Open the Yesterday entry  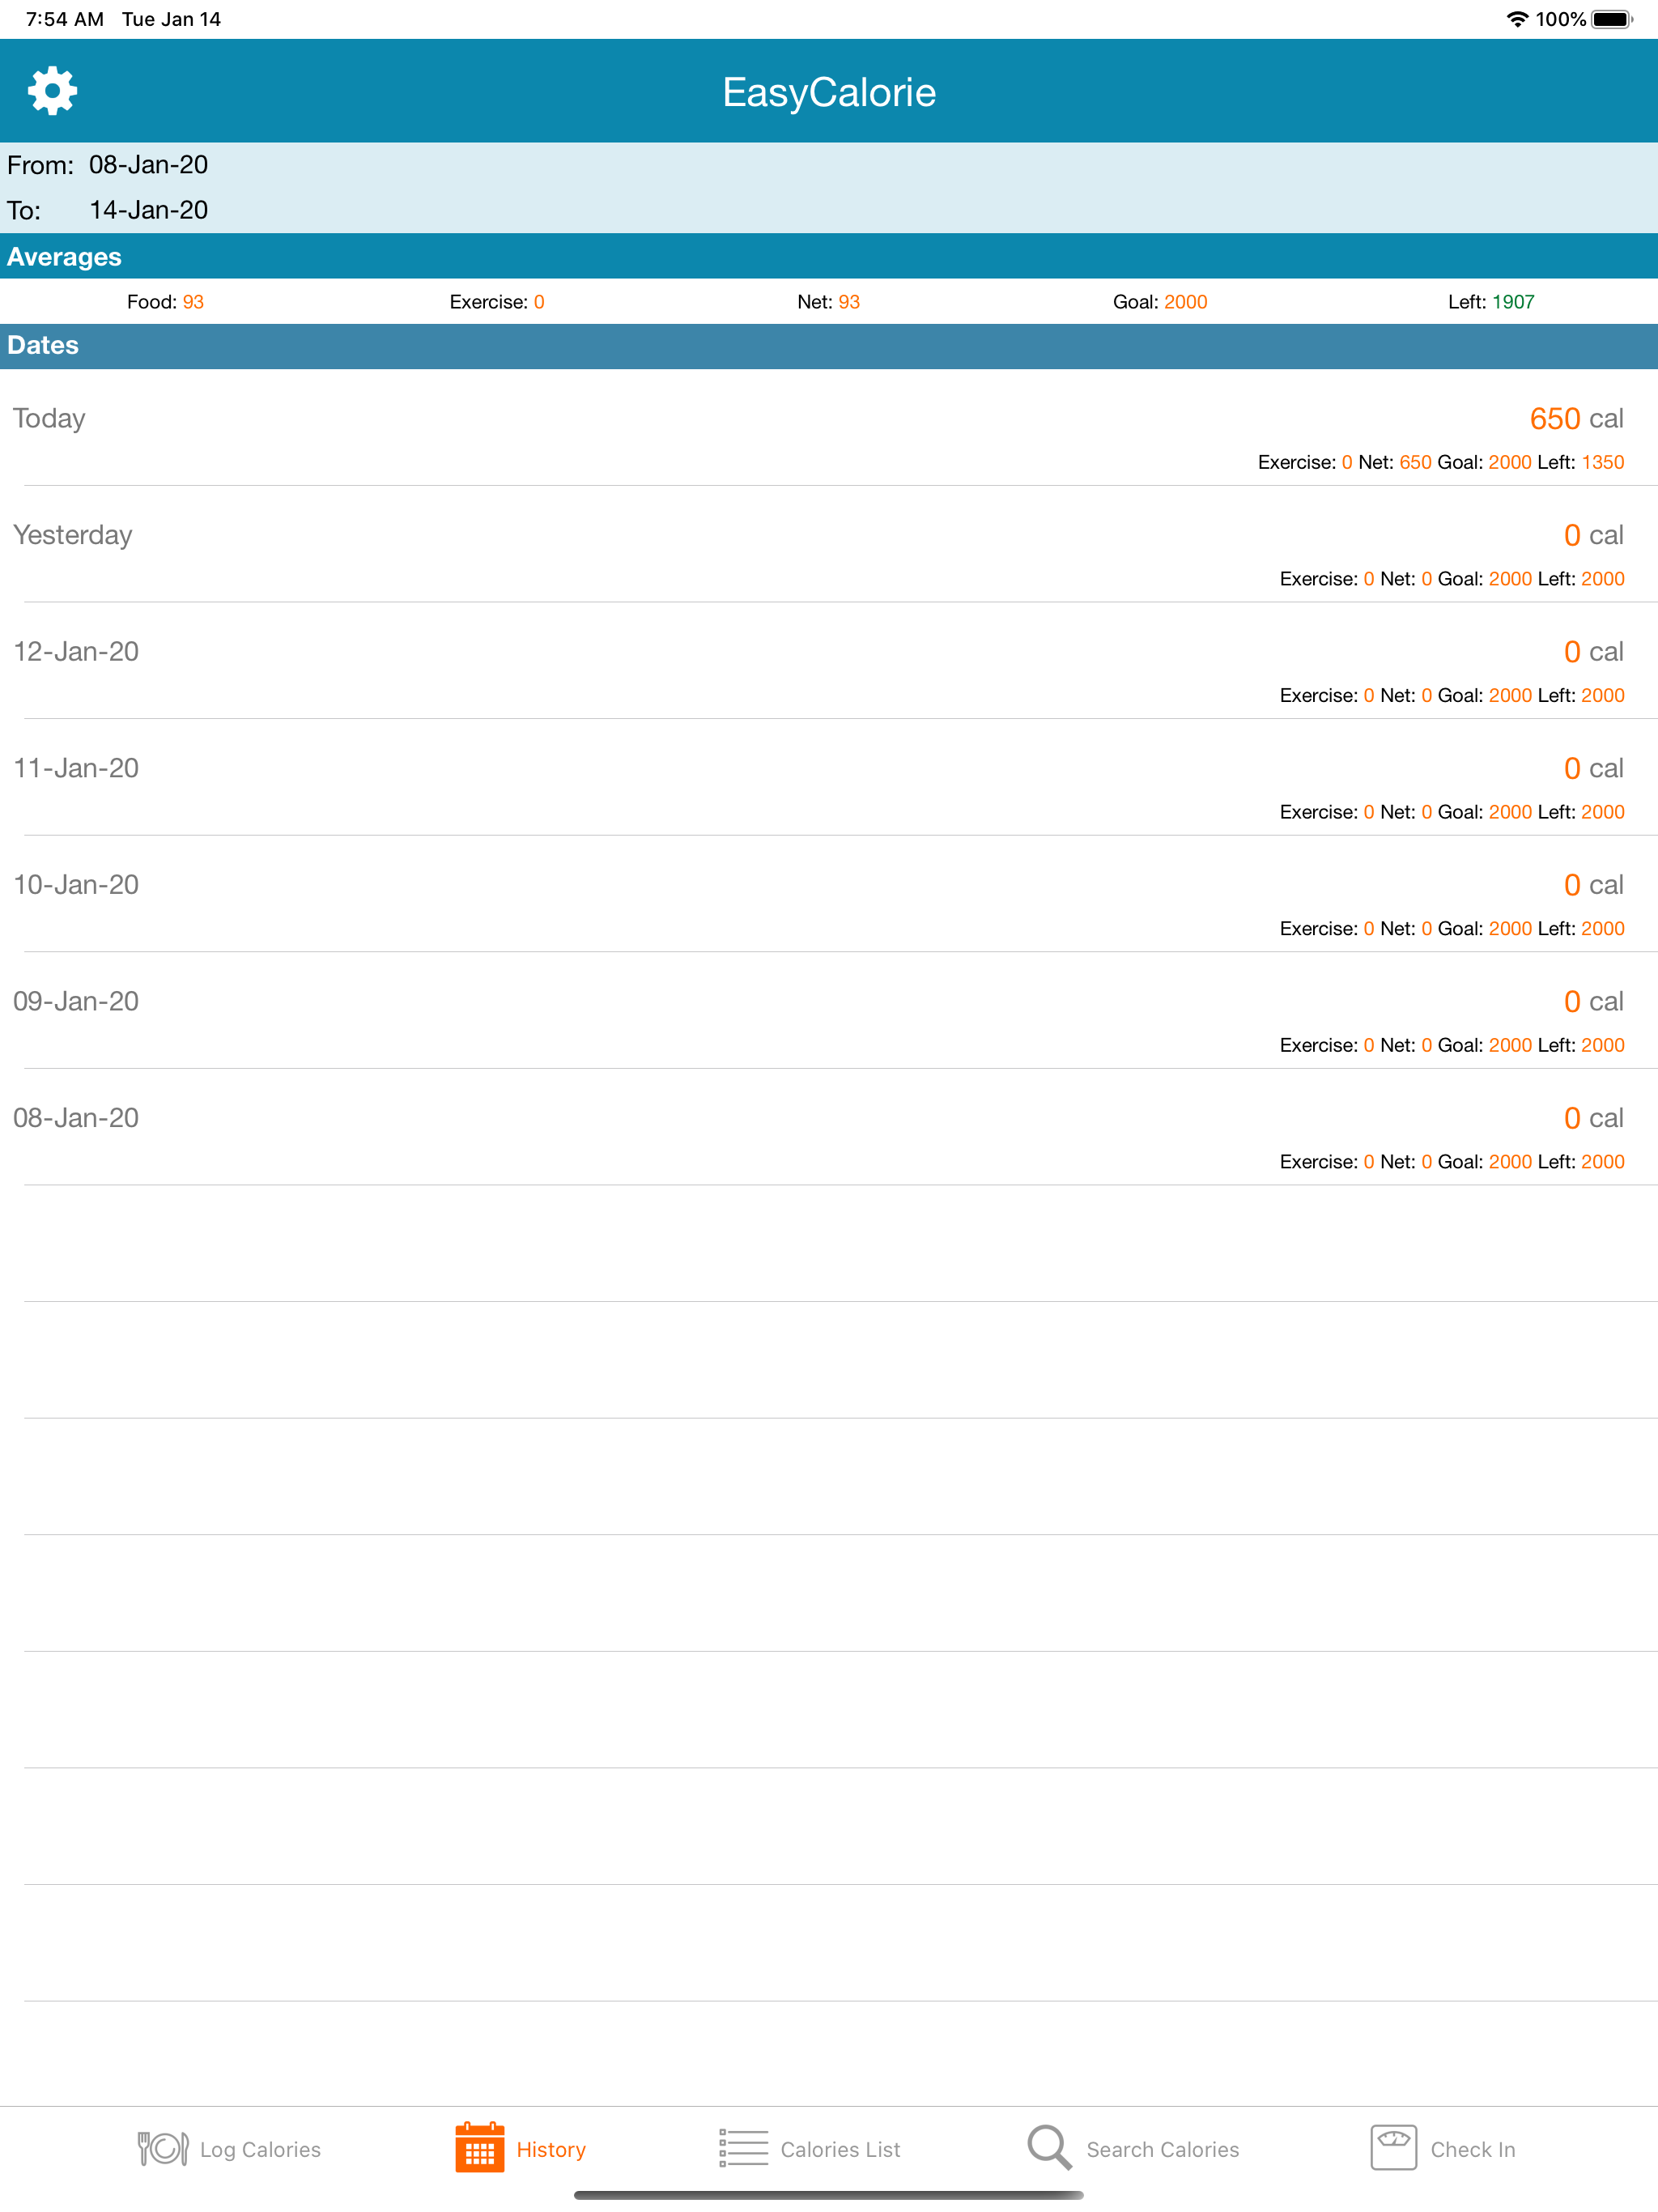(829, 544)
